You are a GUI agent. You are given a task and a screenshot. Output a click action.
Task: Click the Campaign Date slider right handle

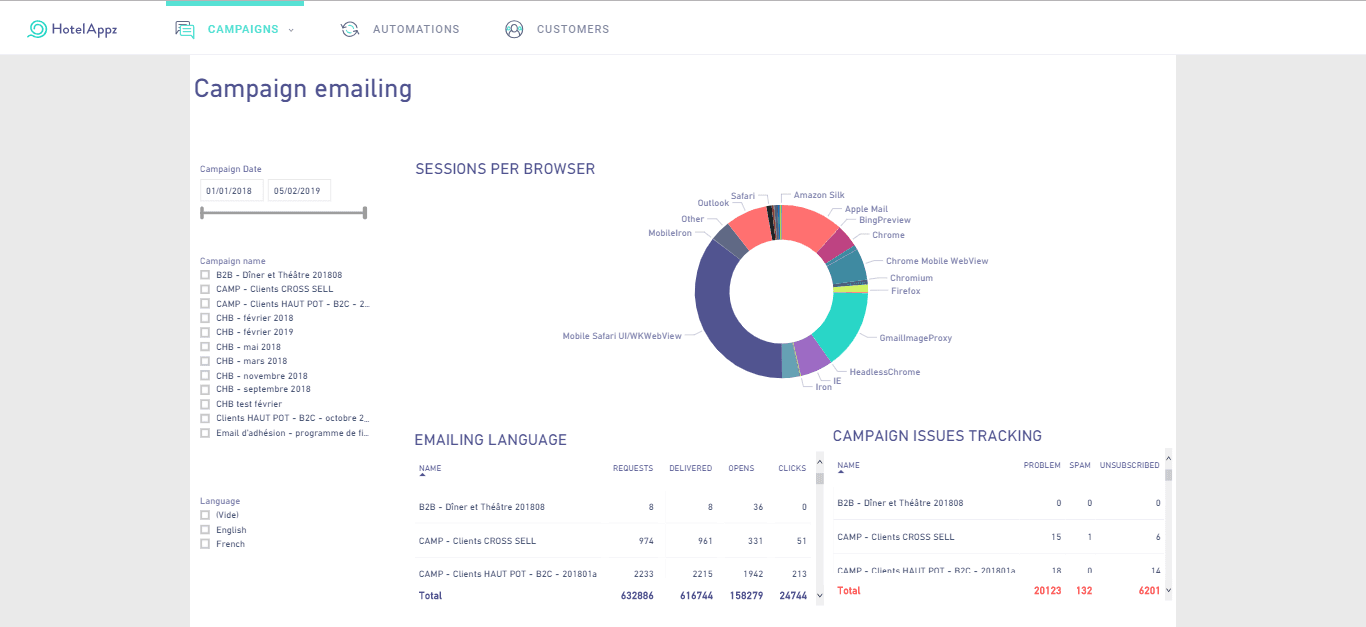(365, 212)
